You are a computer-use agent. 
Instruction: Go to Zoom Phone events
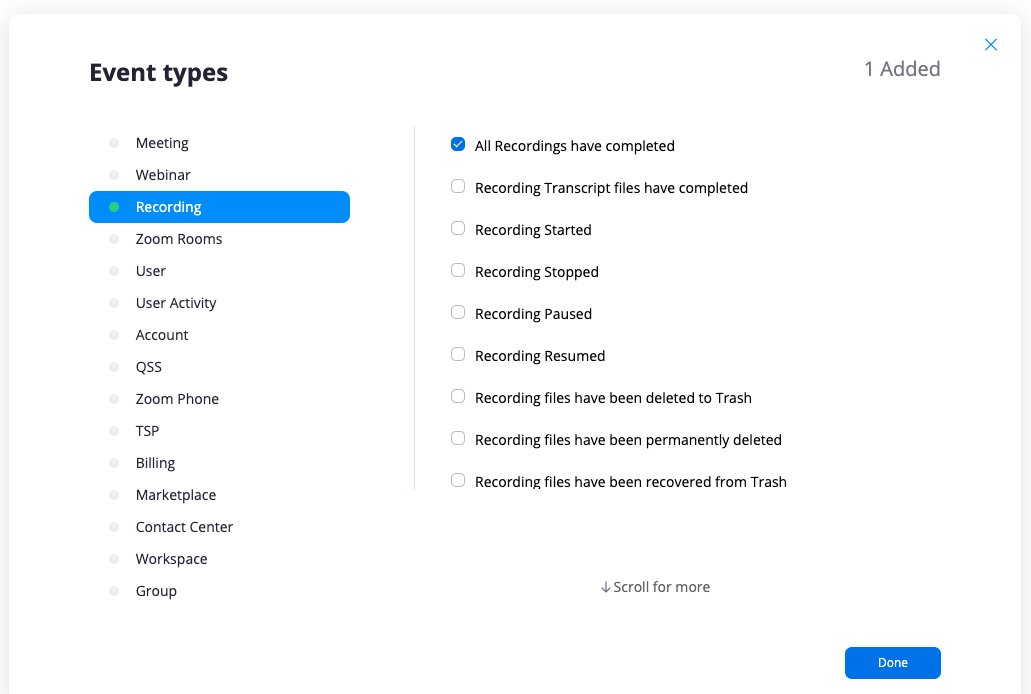[177, 399]
